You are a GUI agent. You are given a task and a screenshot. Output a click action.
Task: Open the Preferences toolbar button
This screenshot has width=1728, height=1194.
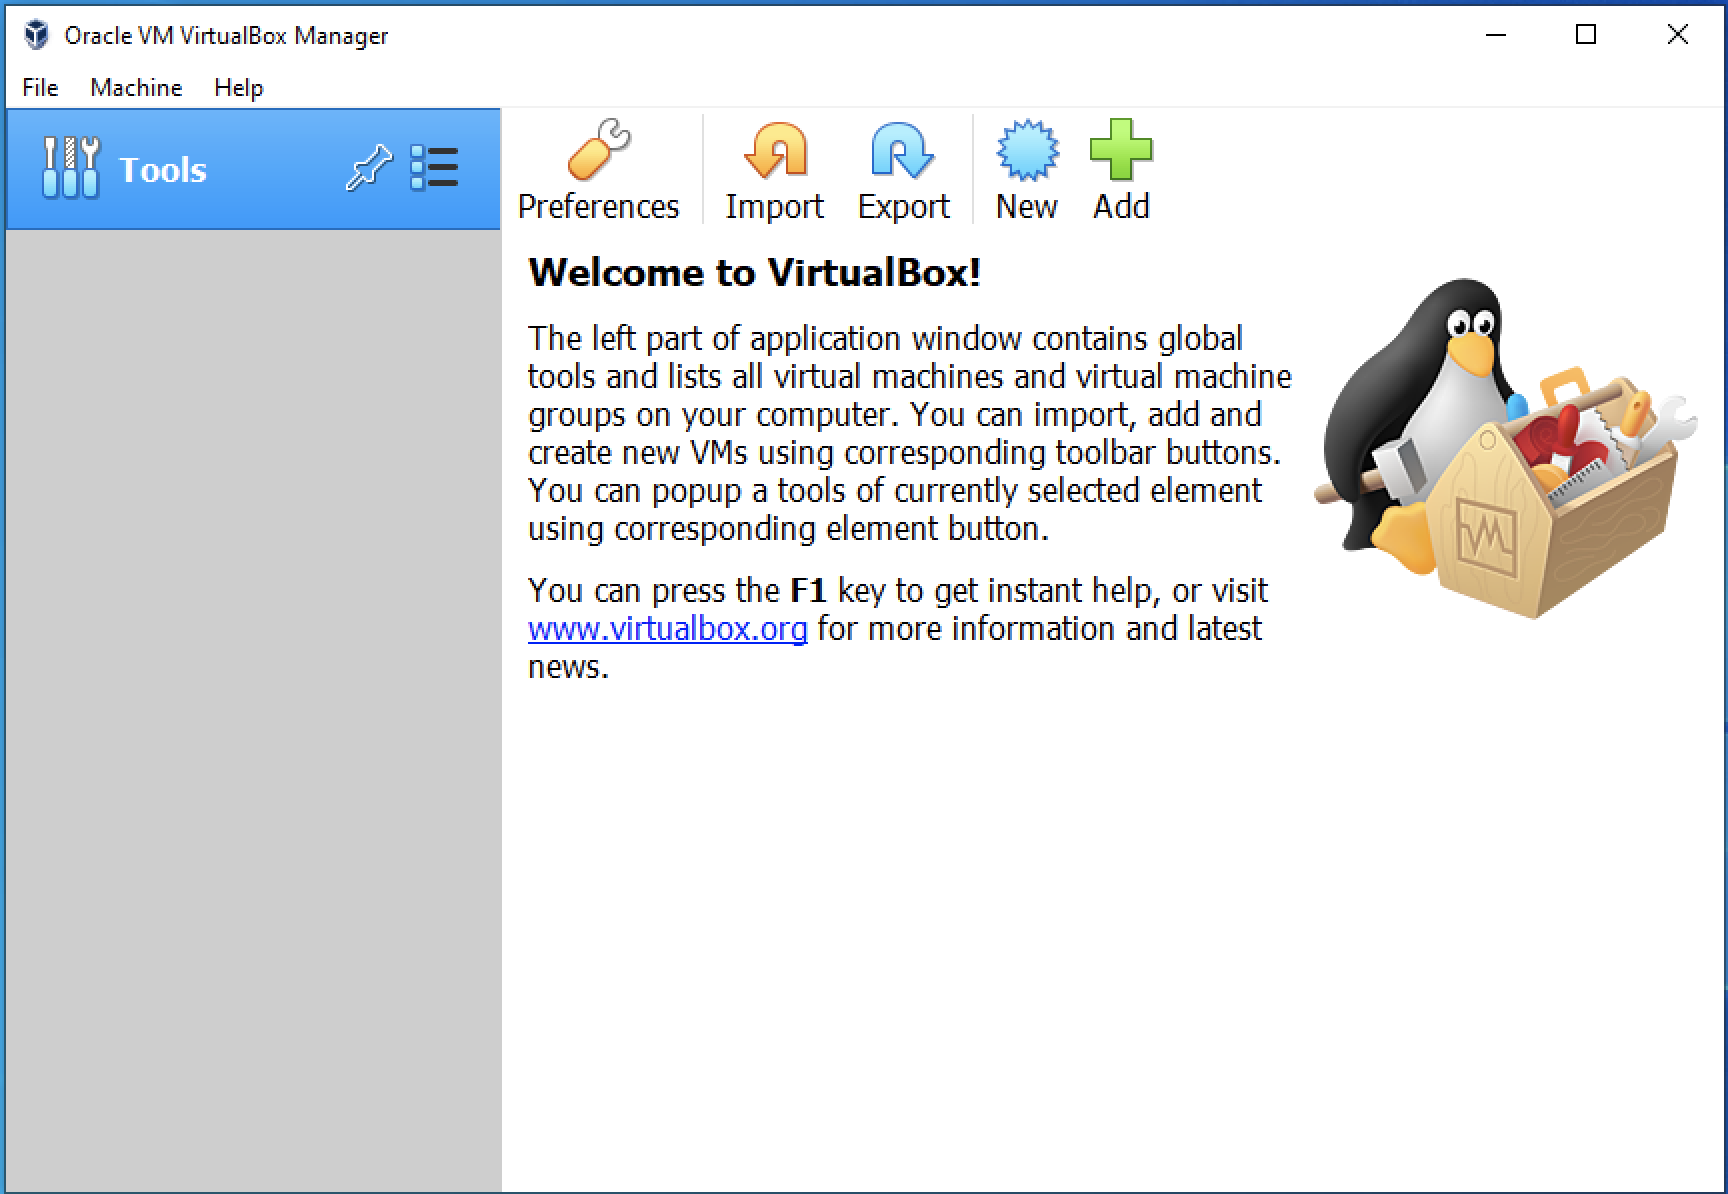(598, 170)
